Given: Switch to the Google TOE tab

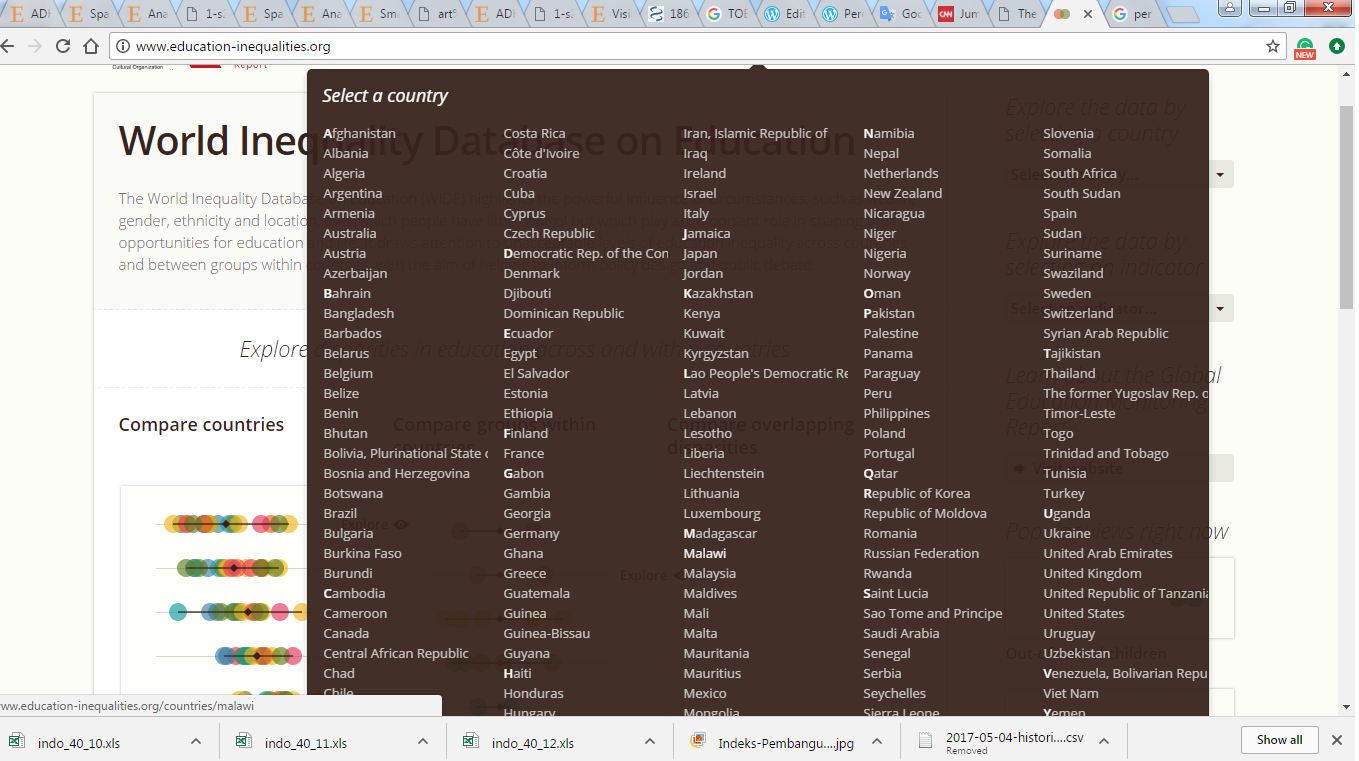Looking at the screenshot, I should pyautogui.click(x=730, y=14).
